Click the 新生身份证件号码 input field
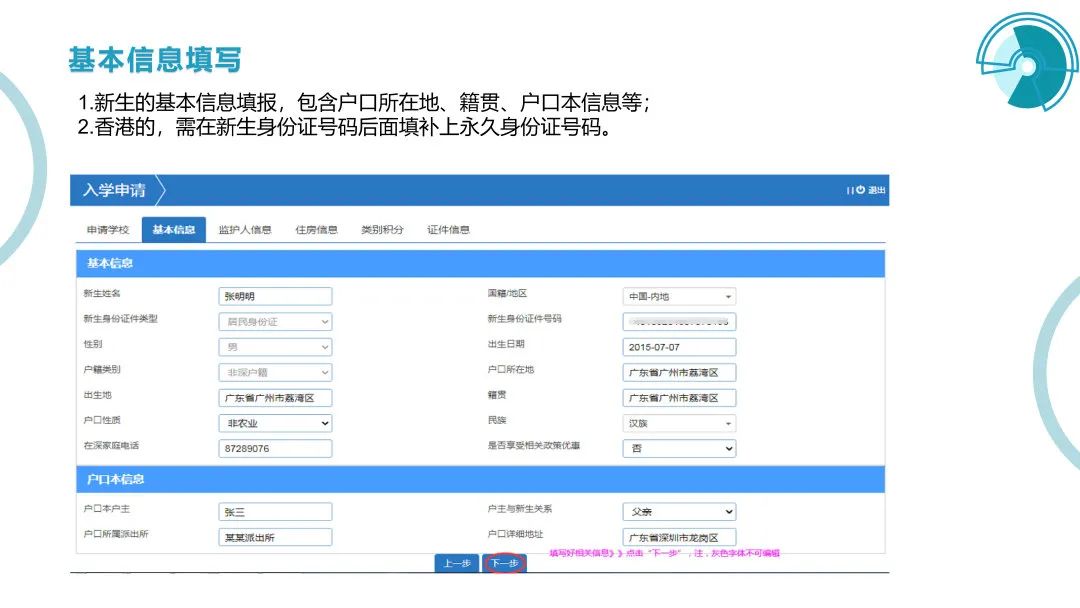The image size is (1080, 608). point(679,322)
